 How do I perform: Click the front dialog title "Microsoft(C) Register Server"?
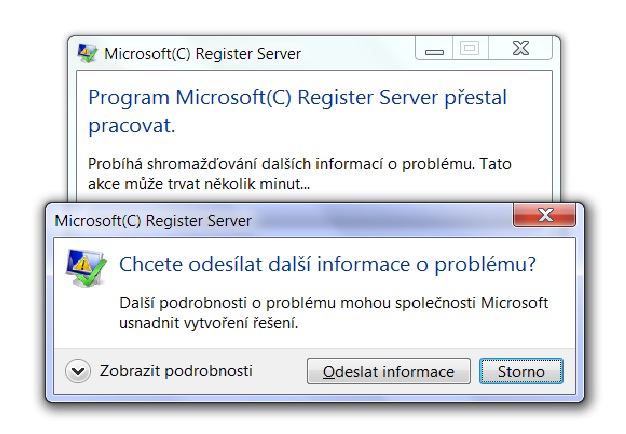tap(153, 220)
